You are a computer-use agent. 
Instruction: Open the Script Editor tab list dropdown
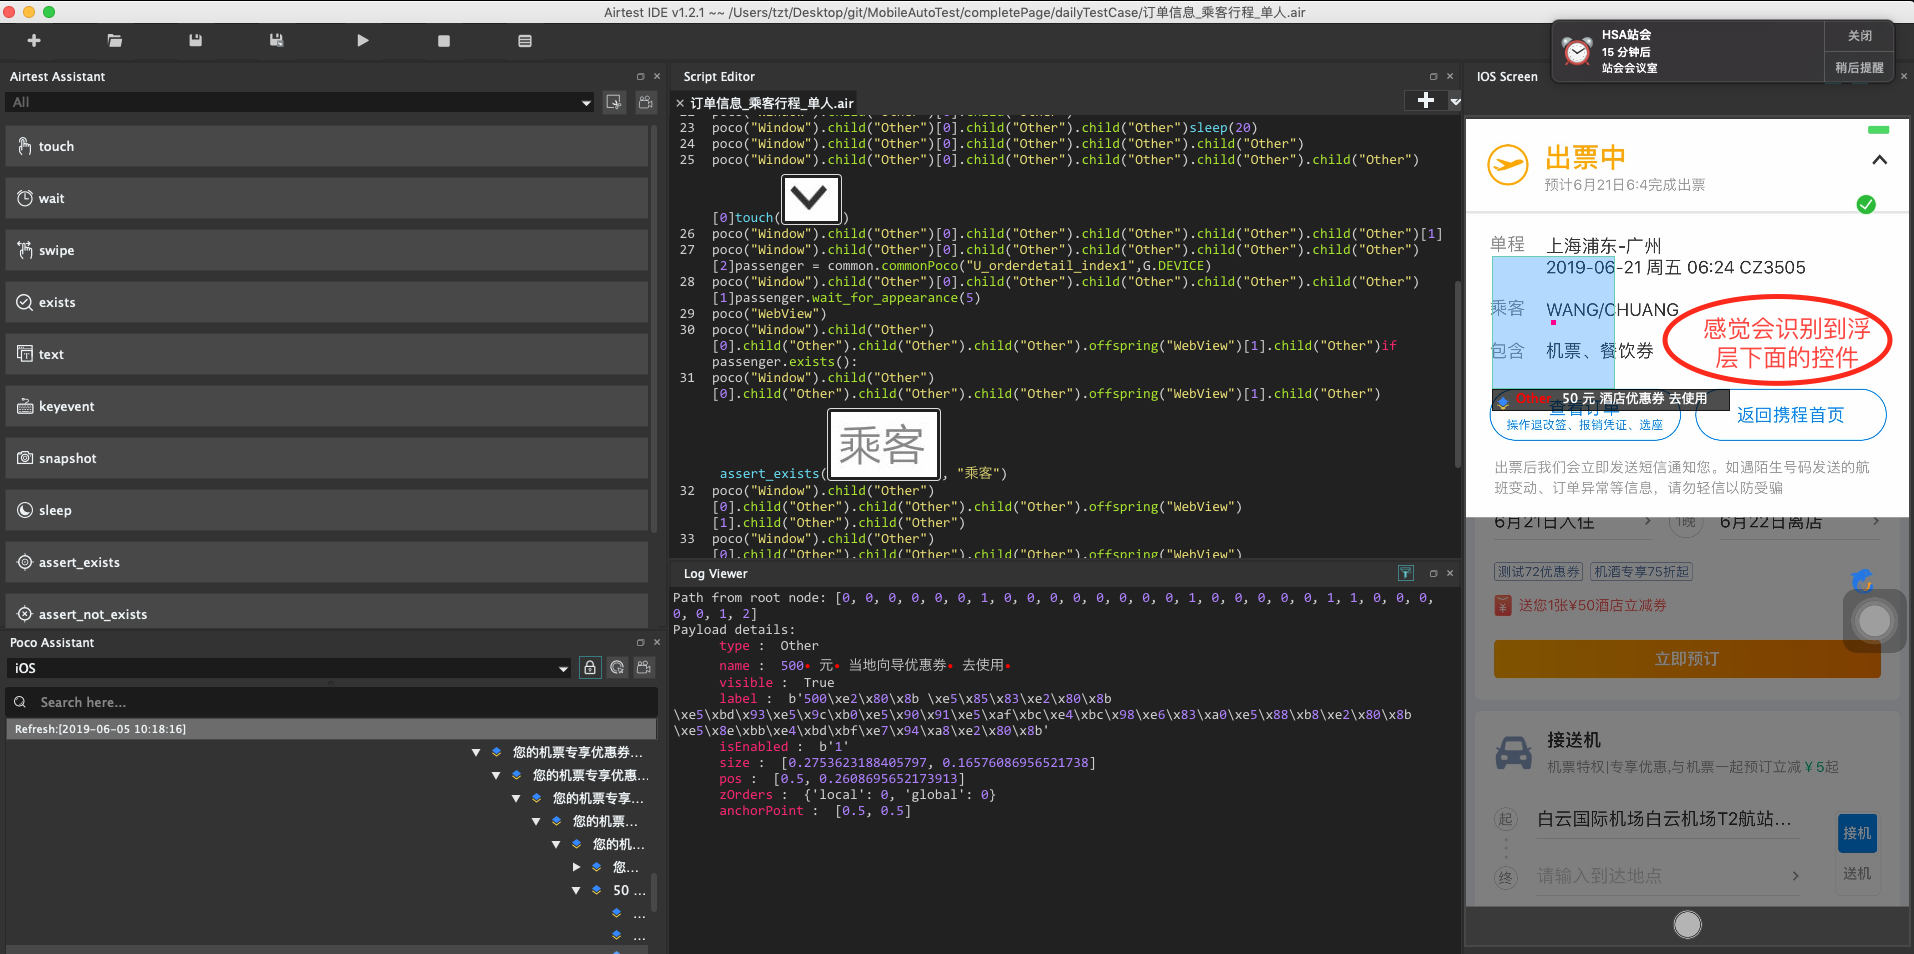pyautogui.click(x=1455, y=101)
